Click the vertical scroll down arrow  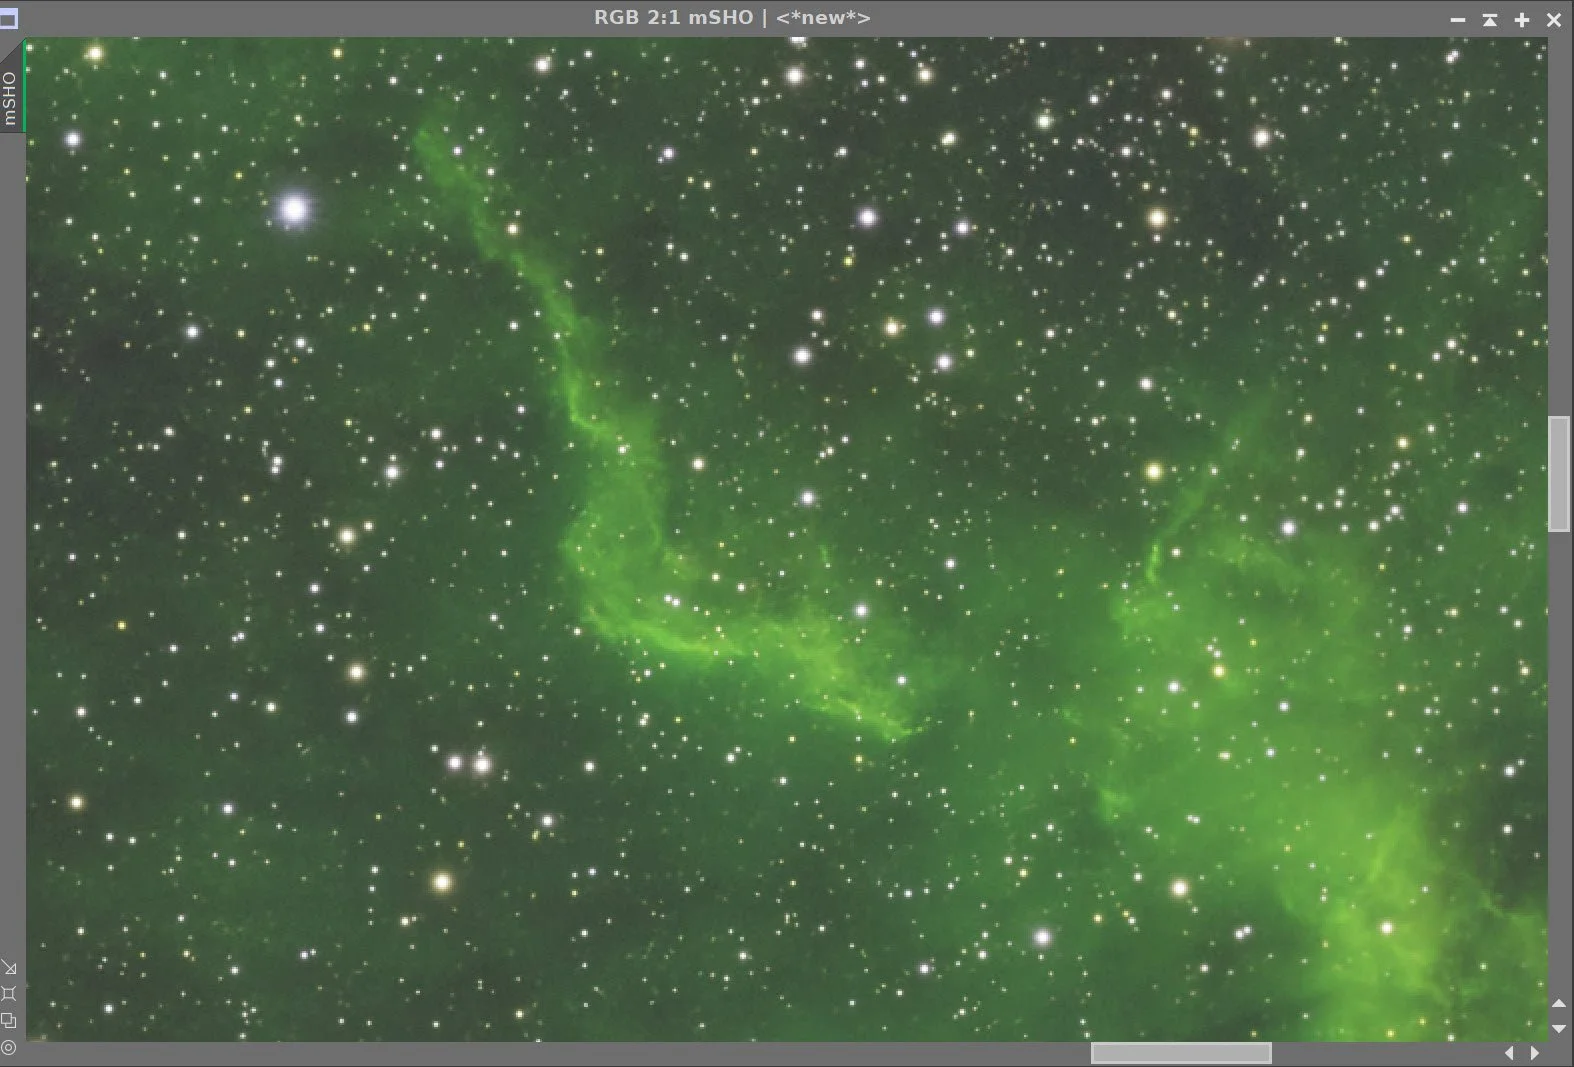(1559, 1028)
